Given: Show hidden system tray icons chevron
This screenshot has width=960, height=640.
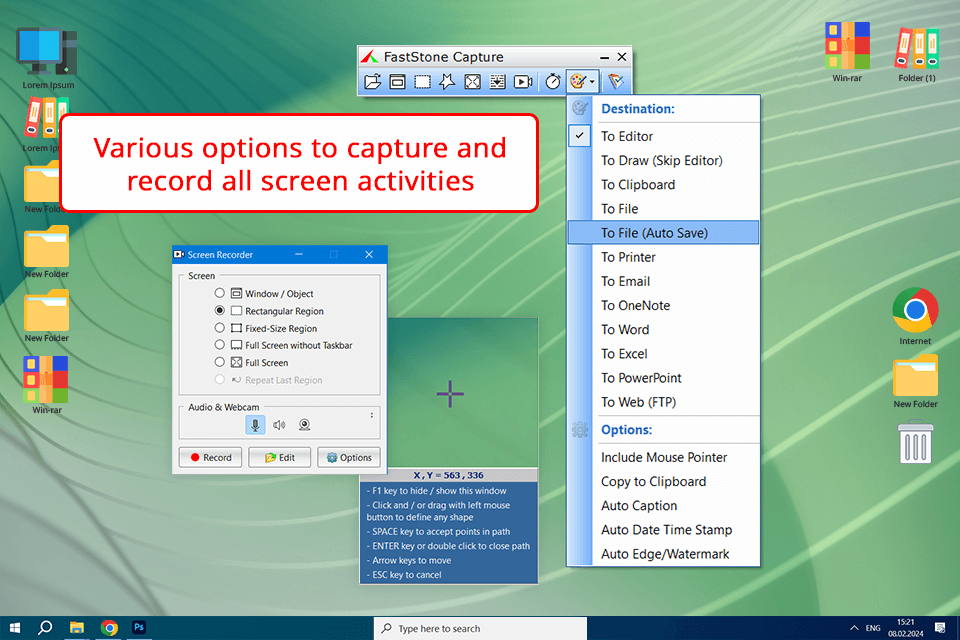Looking at the screenshot, I should pos(854,628).
